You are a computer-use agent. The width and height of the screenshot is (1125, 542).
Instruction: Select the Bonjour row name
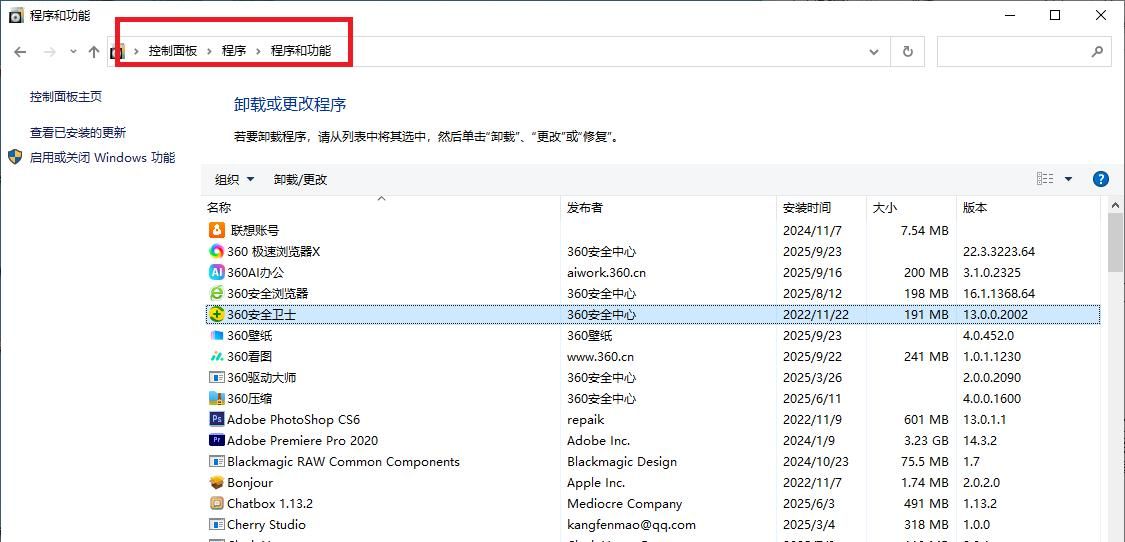point(250,482)
